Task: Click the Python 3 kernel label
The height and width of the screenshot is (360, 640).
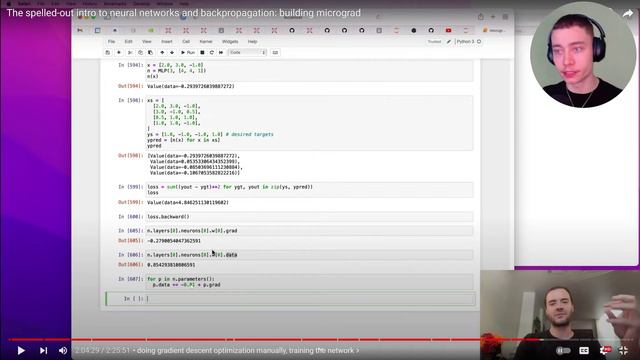Action: [x=465, y=42]
